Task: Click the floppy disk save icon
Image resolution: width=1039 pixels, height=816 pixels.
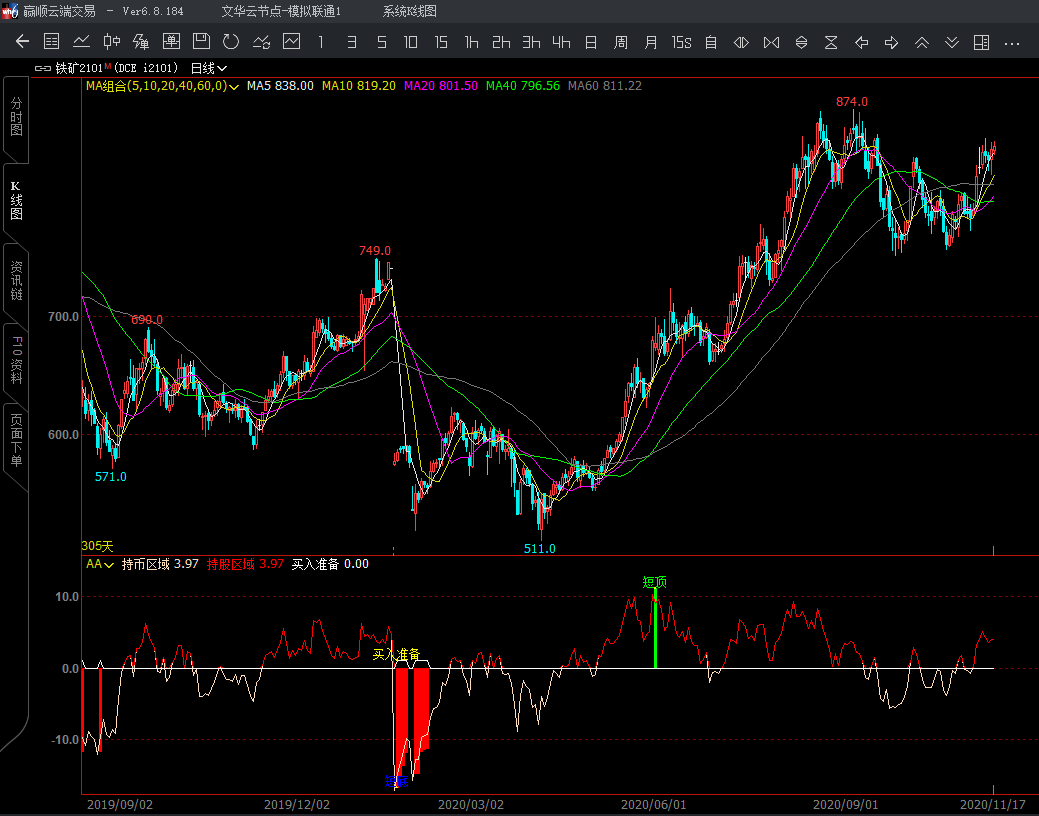Action: point(201,42)
